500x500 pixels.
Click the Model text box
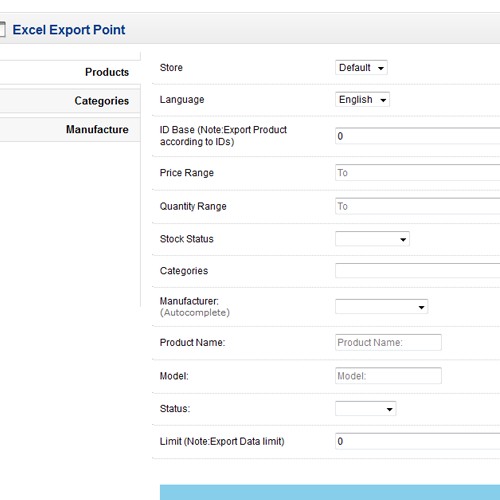tap(388, 376)
